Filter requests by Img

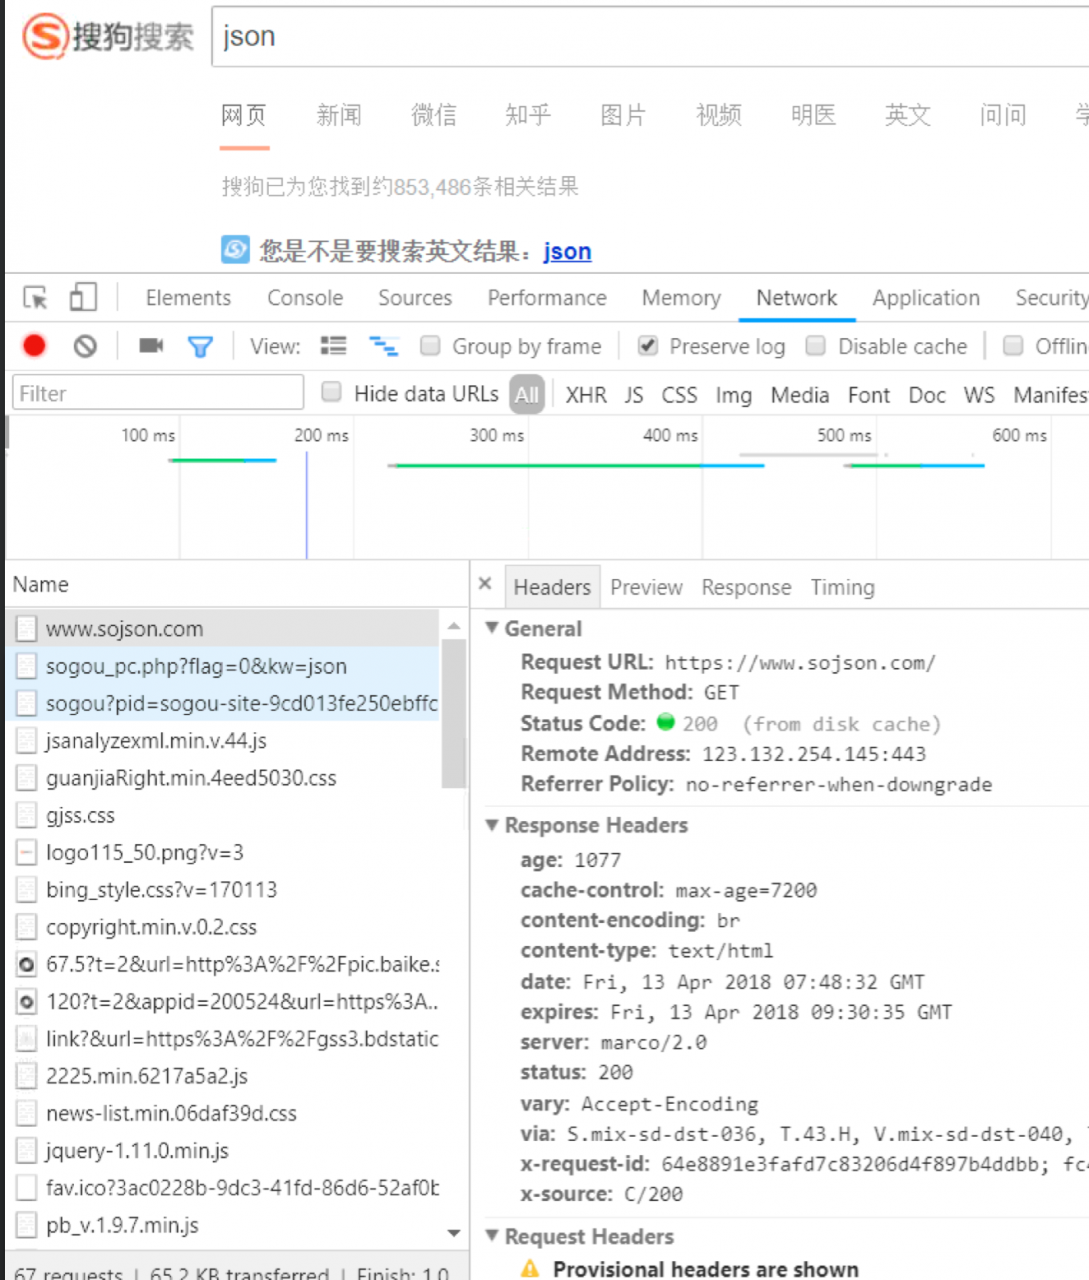[x=733, y=395]
